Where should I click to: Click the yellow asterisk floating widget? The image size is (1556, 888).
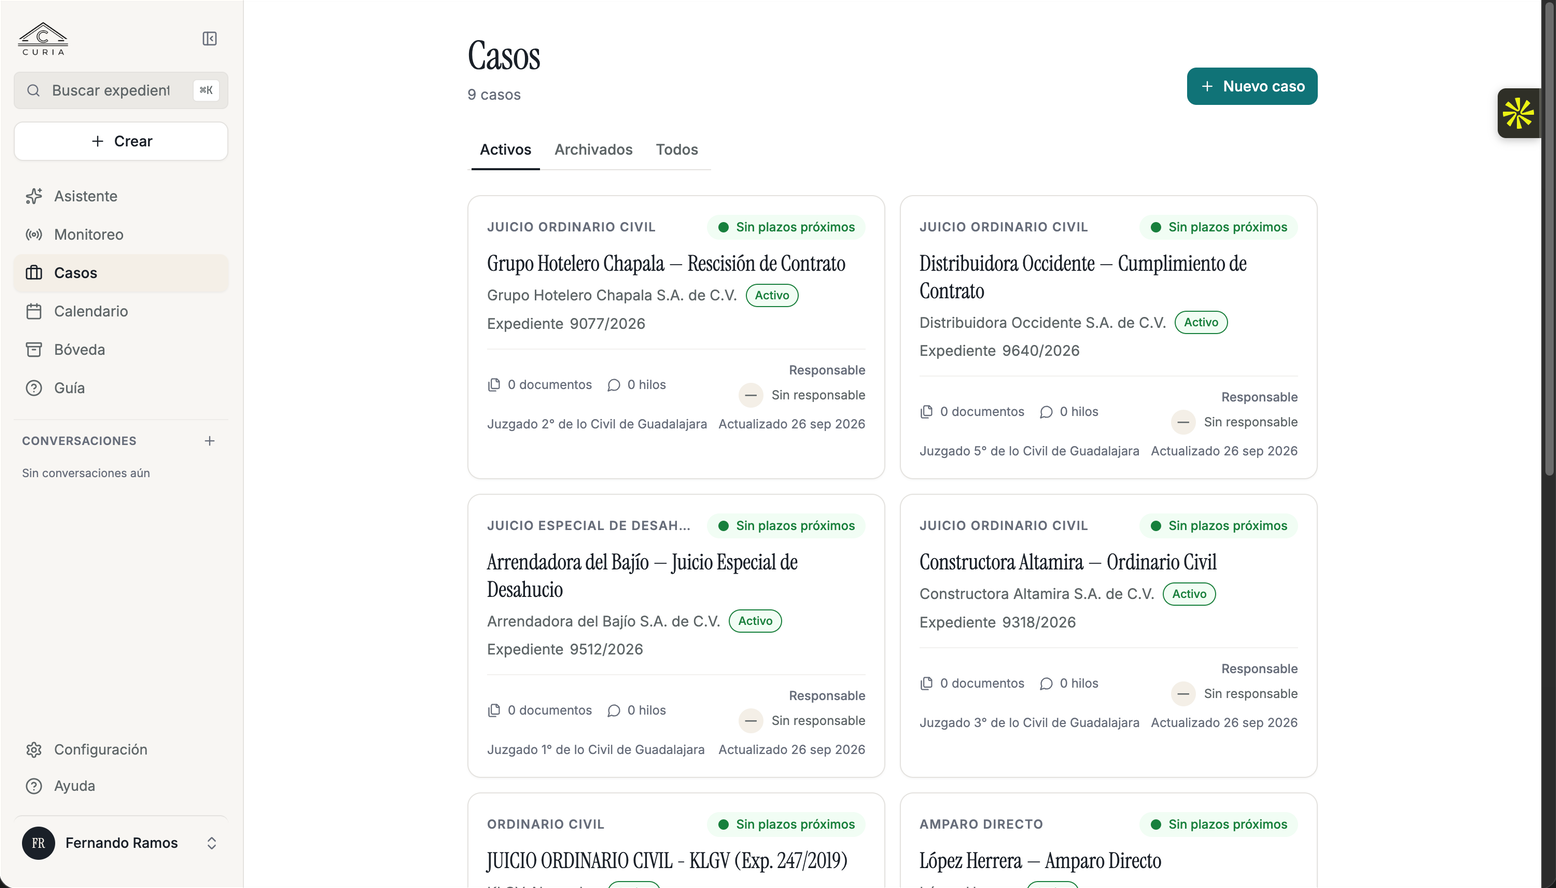tap(1518, 113)
